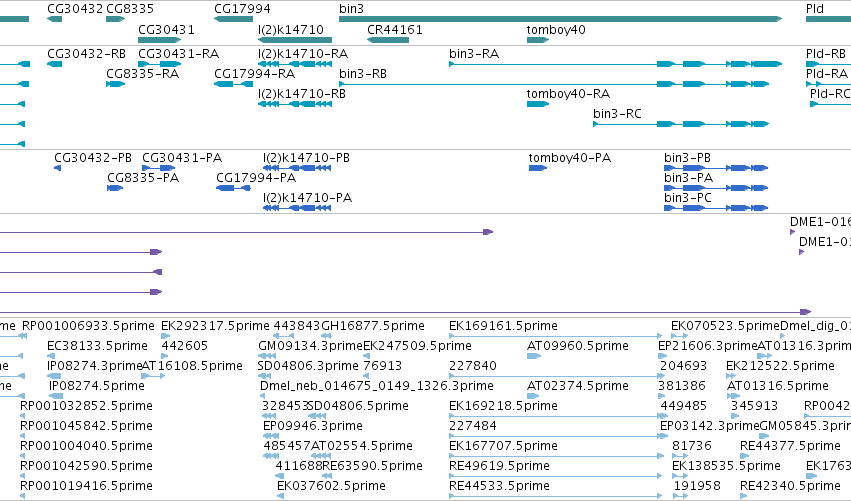Select the bin3-RA transcript label
The height and width of the screenshot is (501, 851).
coord(474,54)
